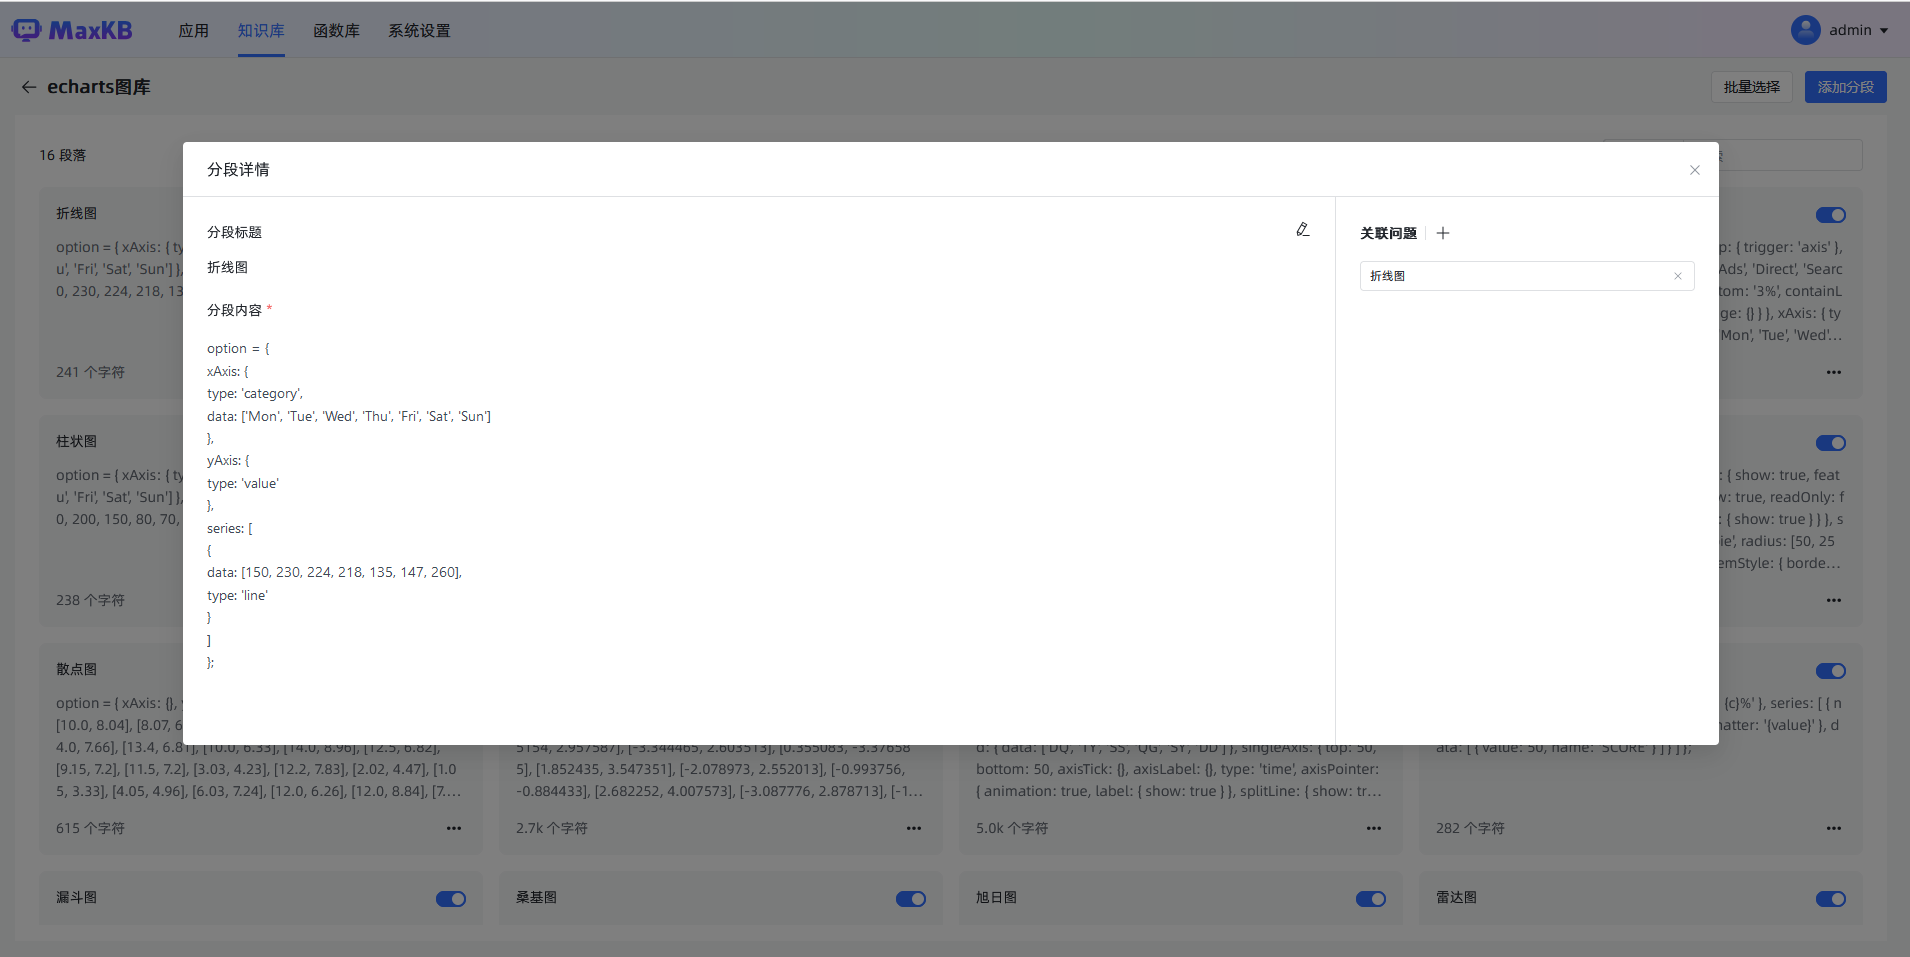Switch to the 应用 section
The width and height of the screenshot is (1910, 957).
pos(194,30)
